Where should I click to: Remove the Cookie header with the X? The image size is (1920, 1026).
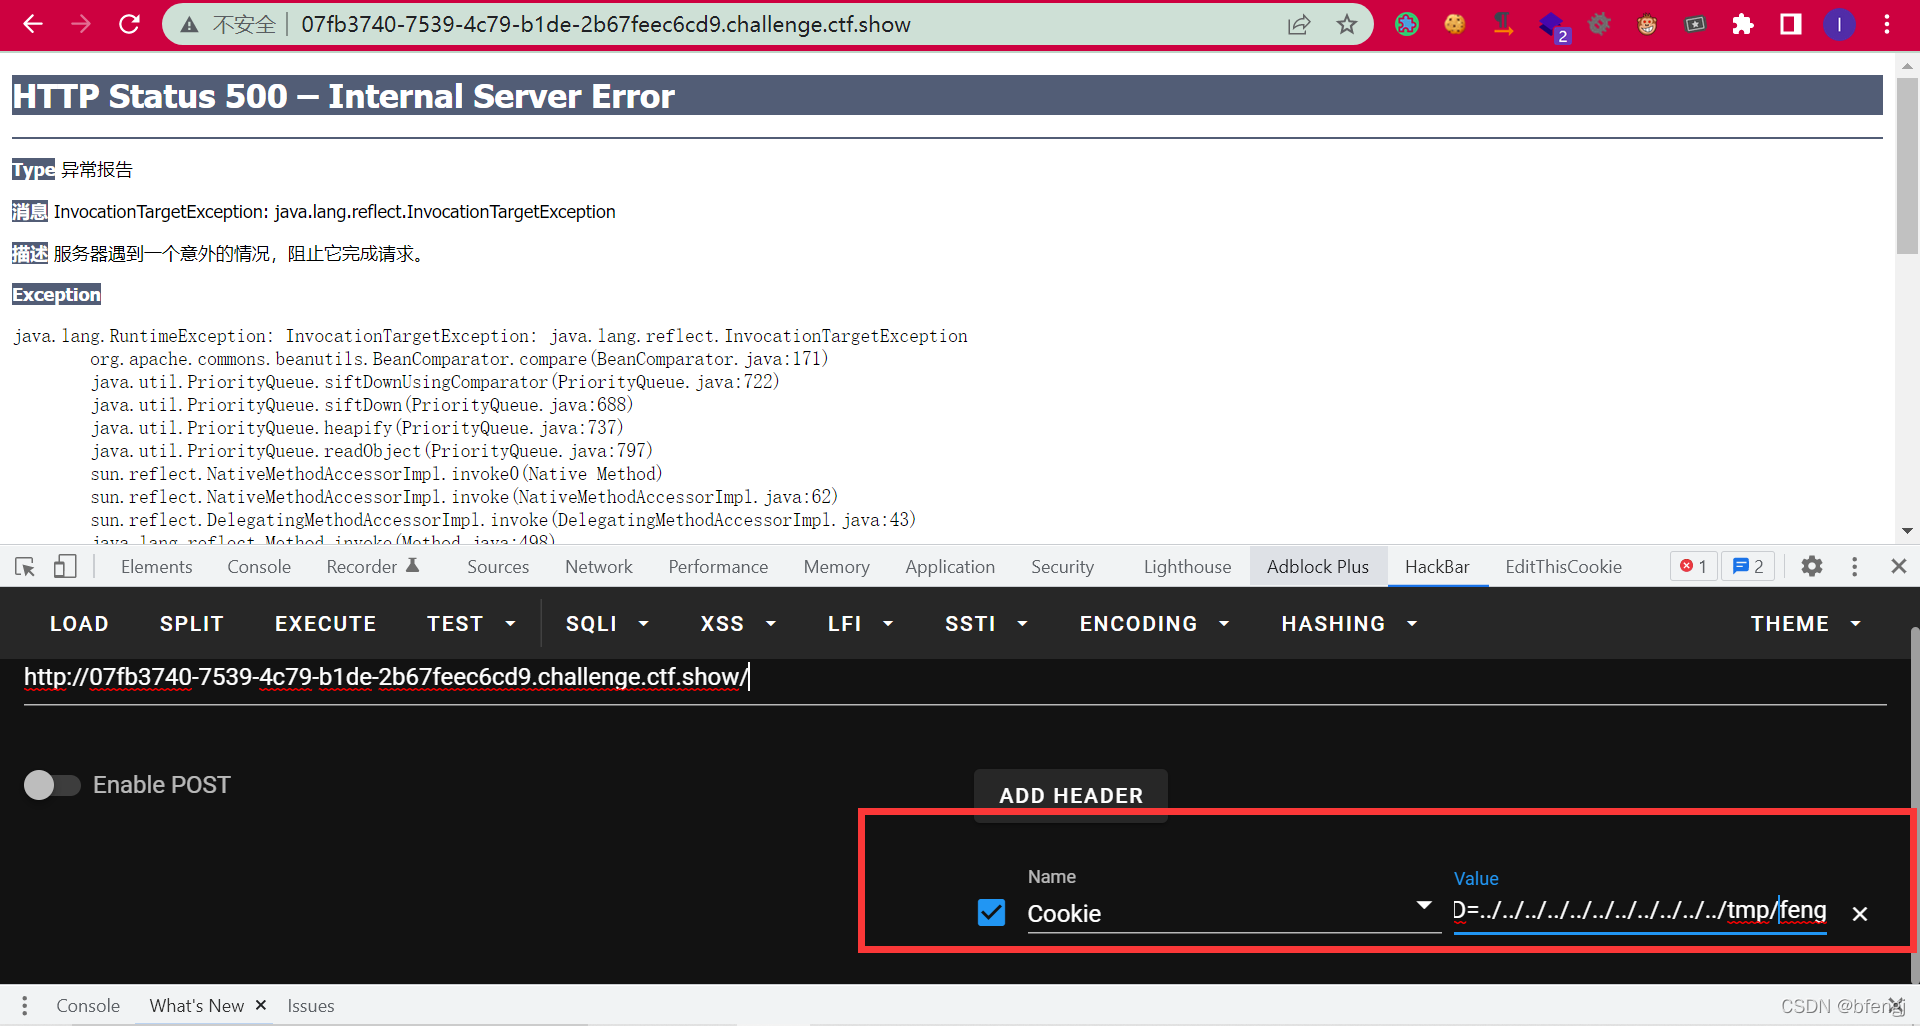pos(1860,914)
